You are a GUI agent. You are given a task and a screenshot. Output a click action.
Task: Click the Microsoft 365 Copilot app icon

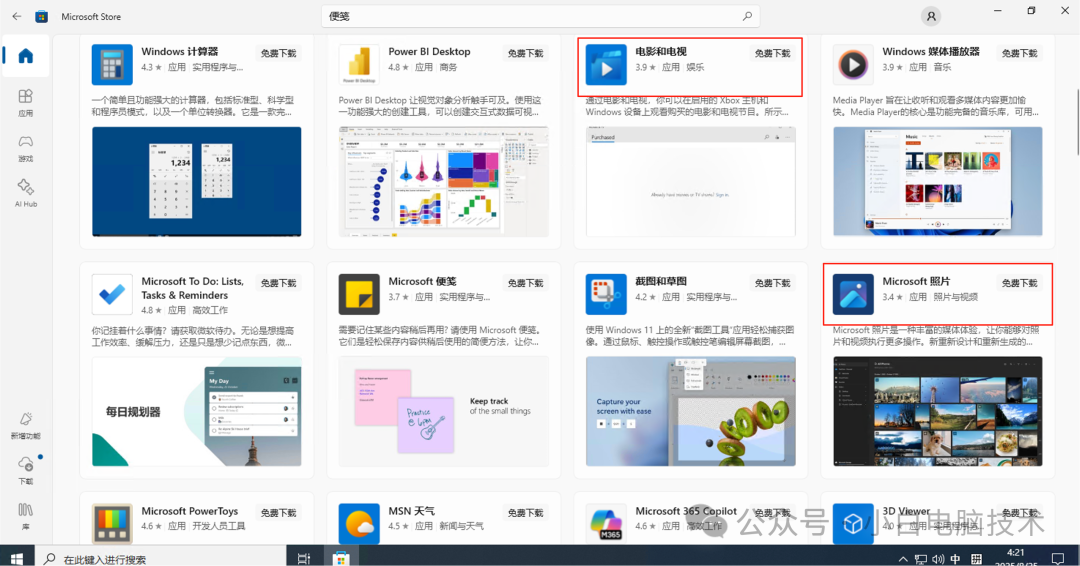point(606,524)
